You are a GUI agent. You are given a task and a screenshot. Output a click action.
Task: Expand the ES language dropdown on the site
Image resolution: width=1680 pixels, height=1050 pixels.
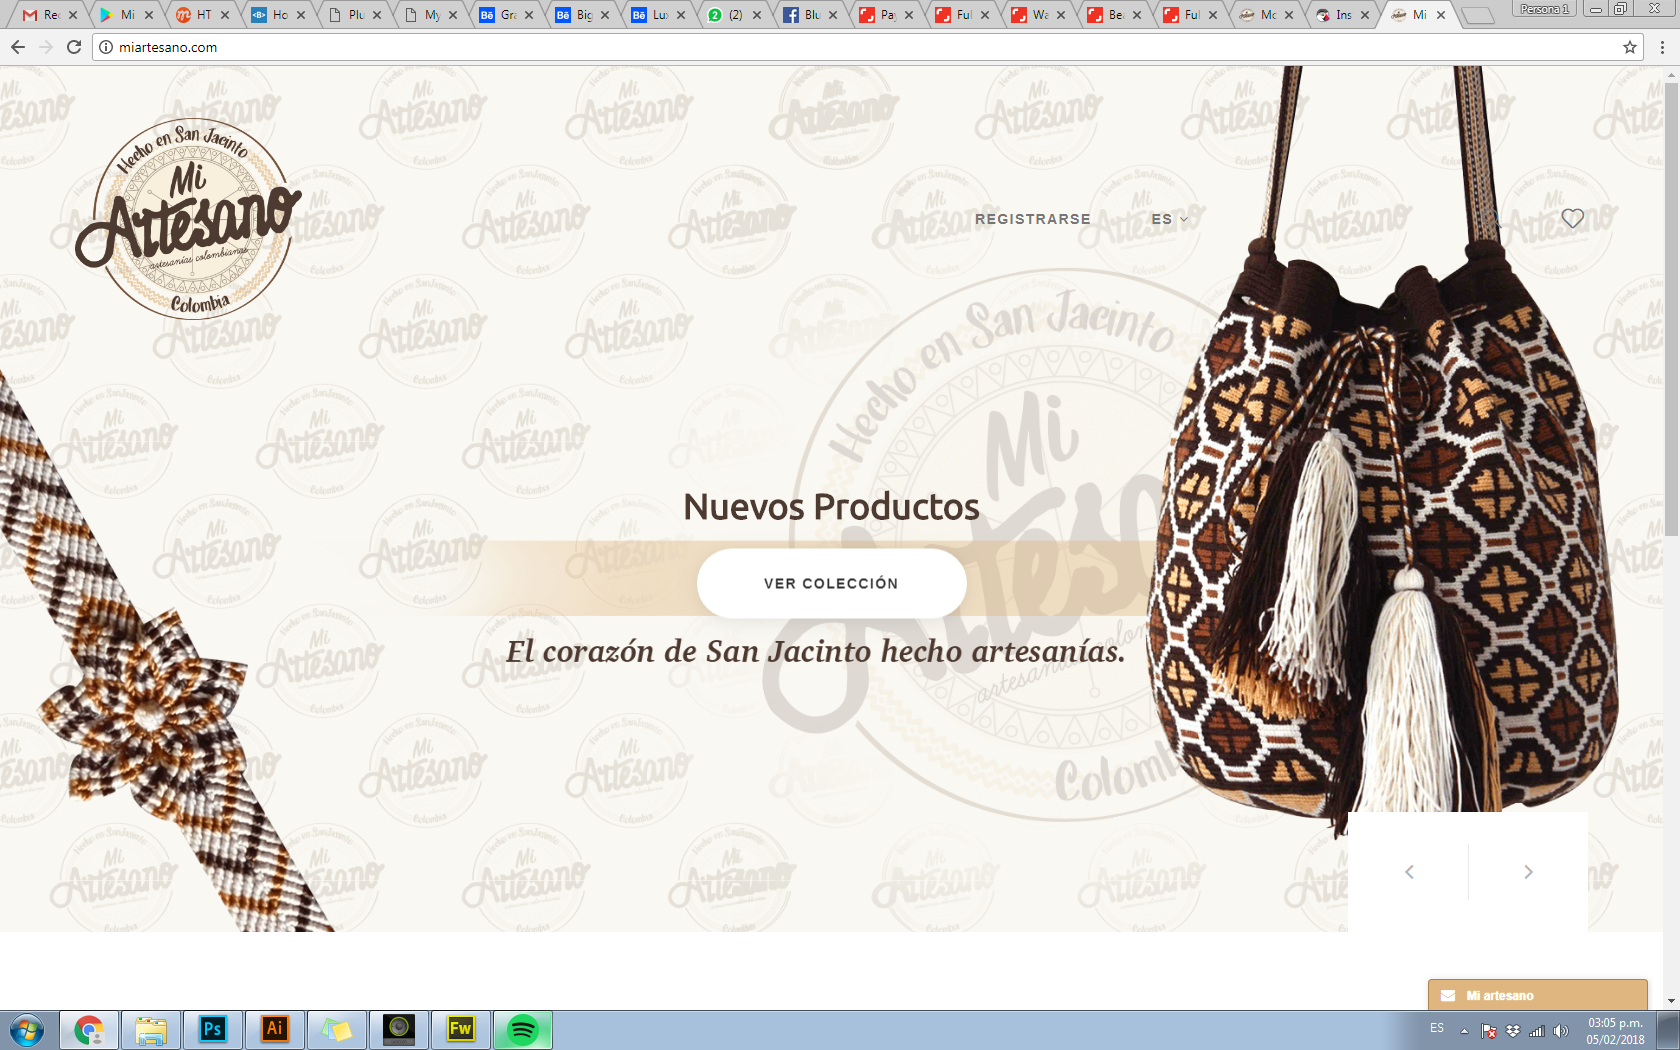pyautogui.click(x=1170, y=219)
